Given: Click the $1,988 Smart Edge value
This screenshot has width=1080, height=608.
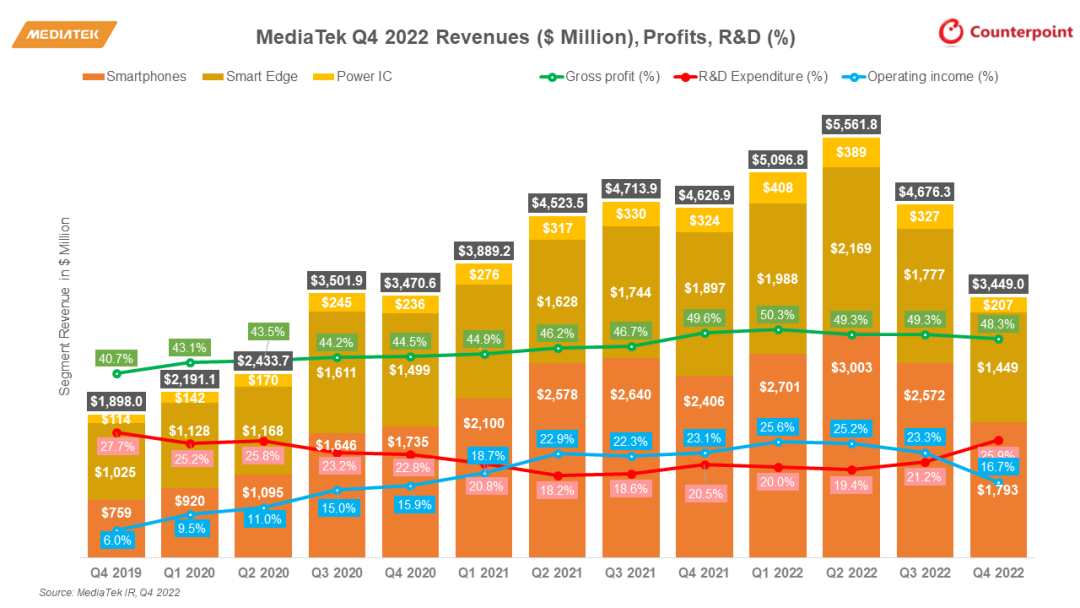Looking at the screenshot, I should click(x=778, y=279).
